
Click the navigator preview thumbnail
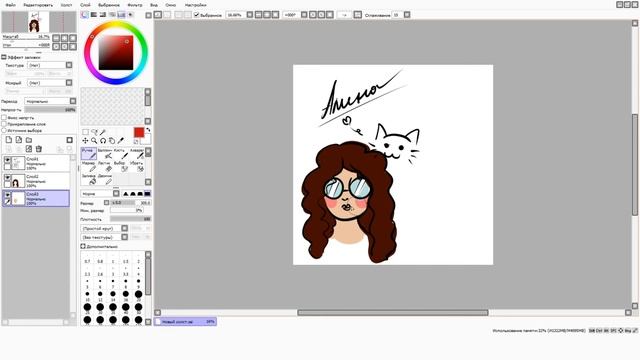[39, 22]
